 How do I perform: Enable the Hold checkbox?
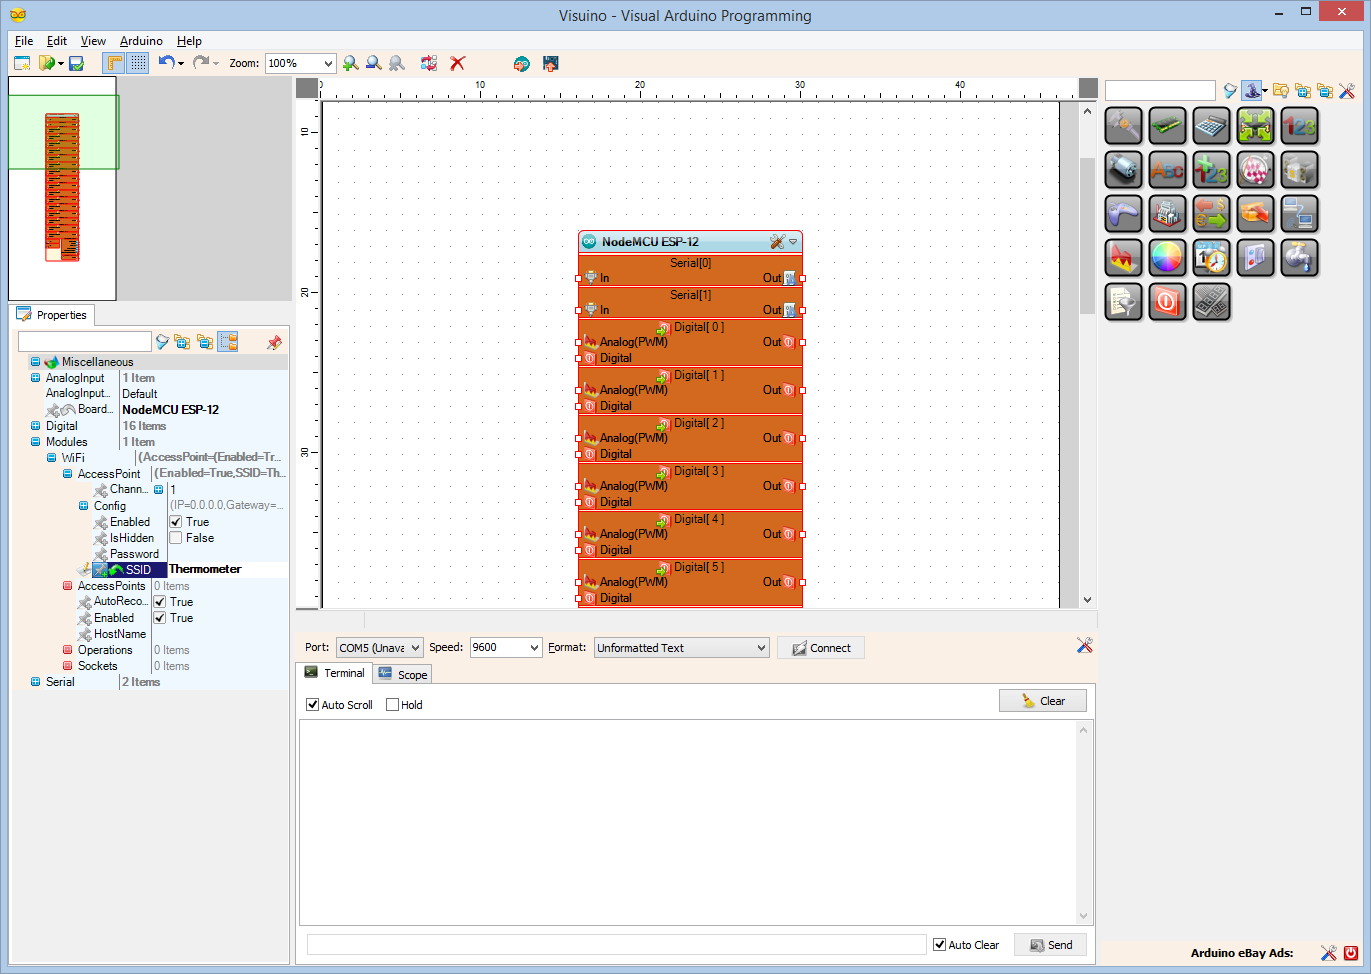pos(392,705)
